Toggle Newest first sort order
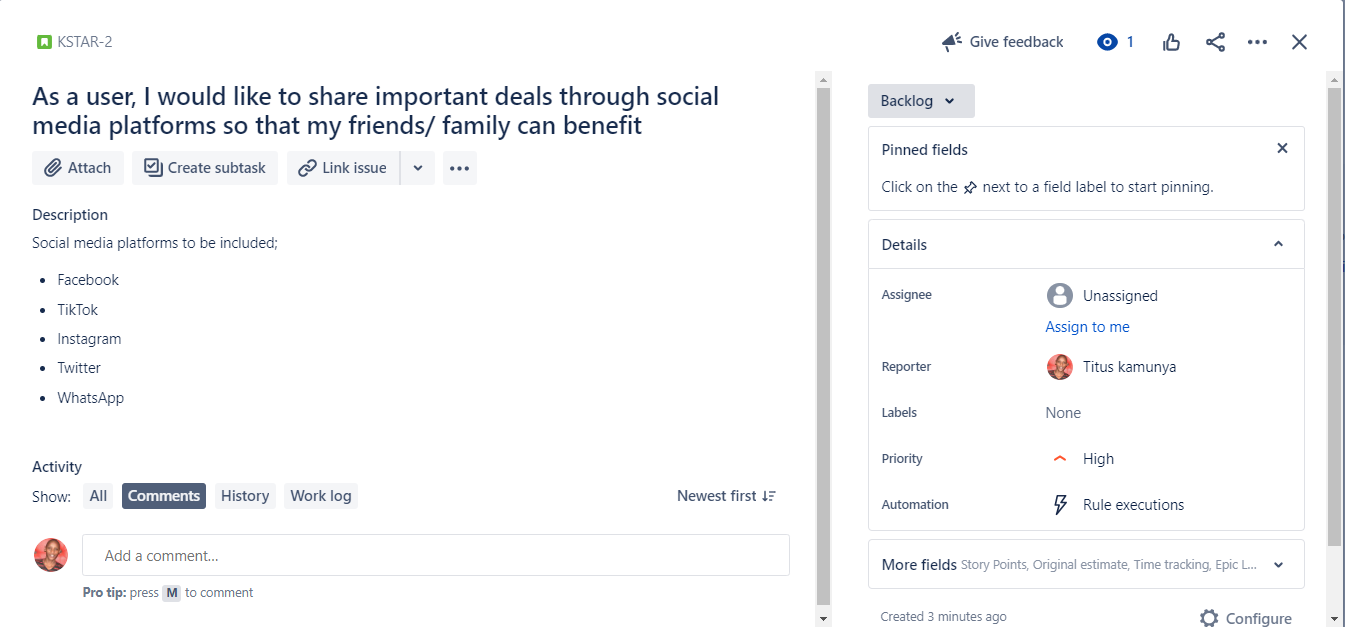This screenshot has height=627, width=1345. click(x=726, y=496)
